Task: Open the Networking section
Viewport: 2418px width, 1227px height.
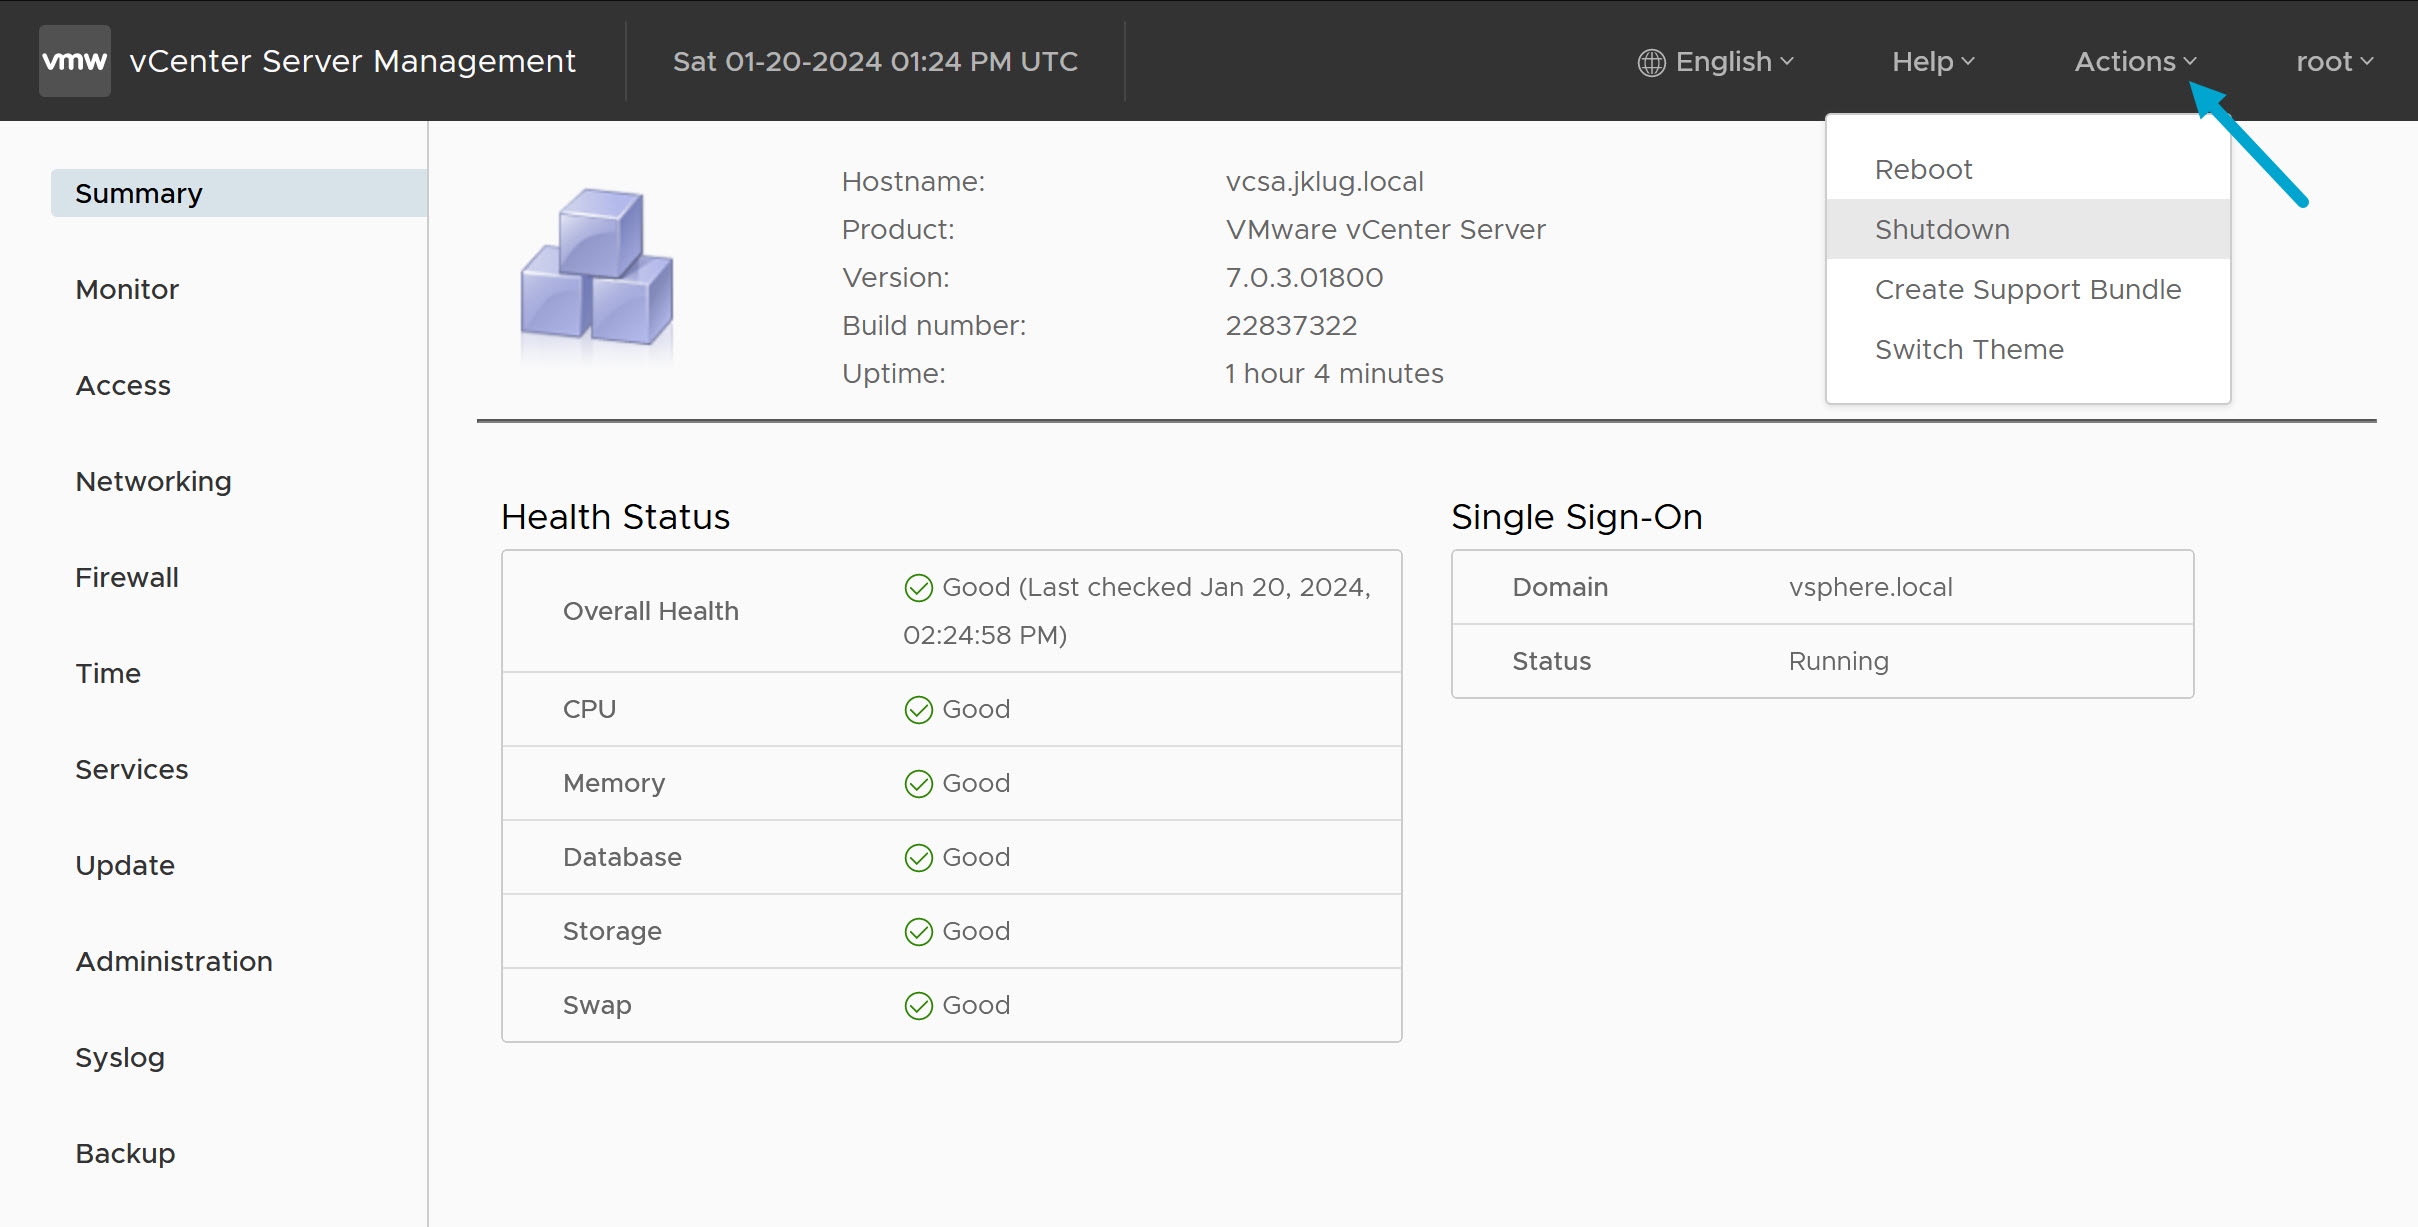Action: 153,481
